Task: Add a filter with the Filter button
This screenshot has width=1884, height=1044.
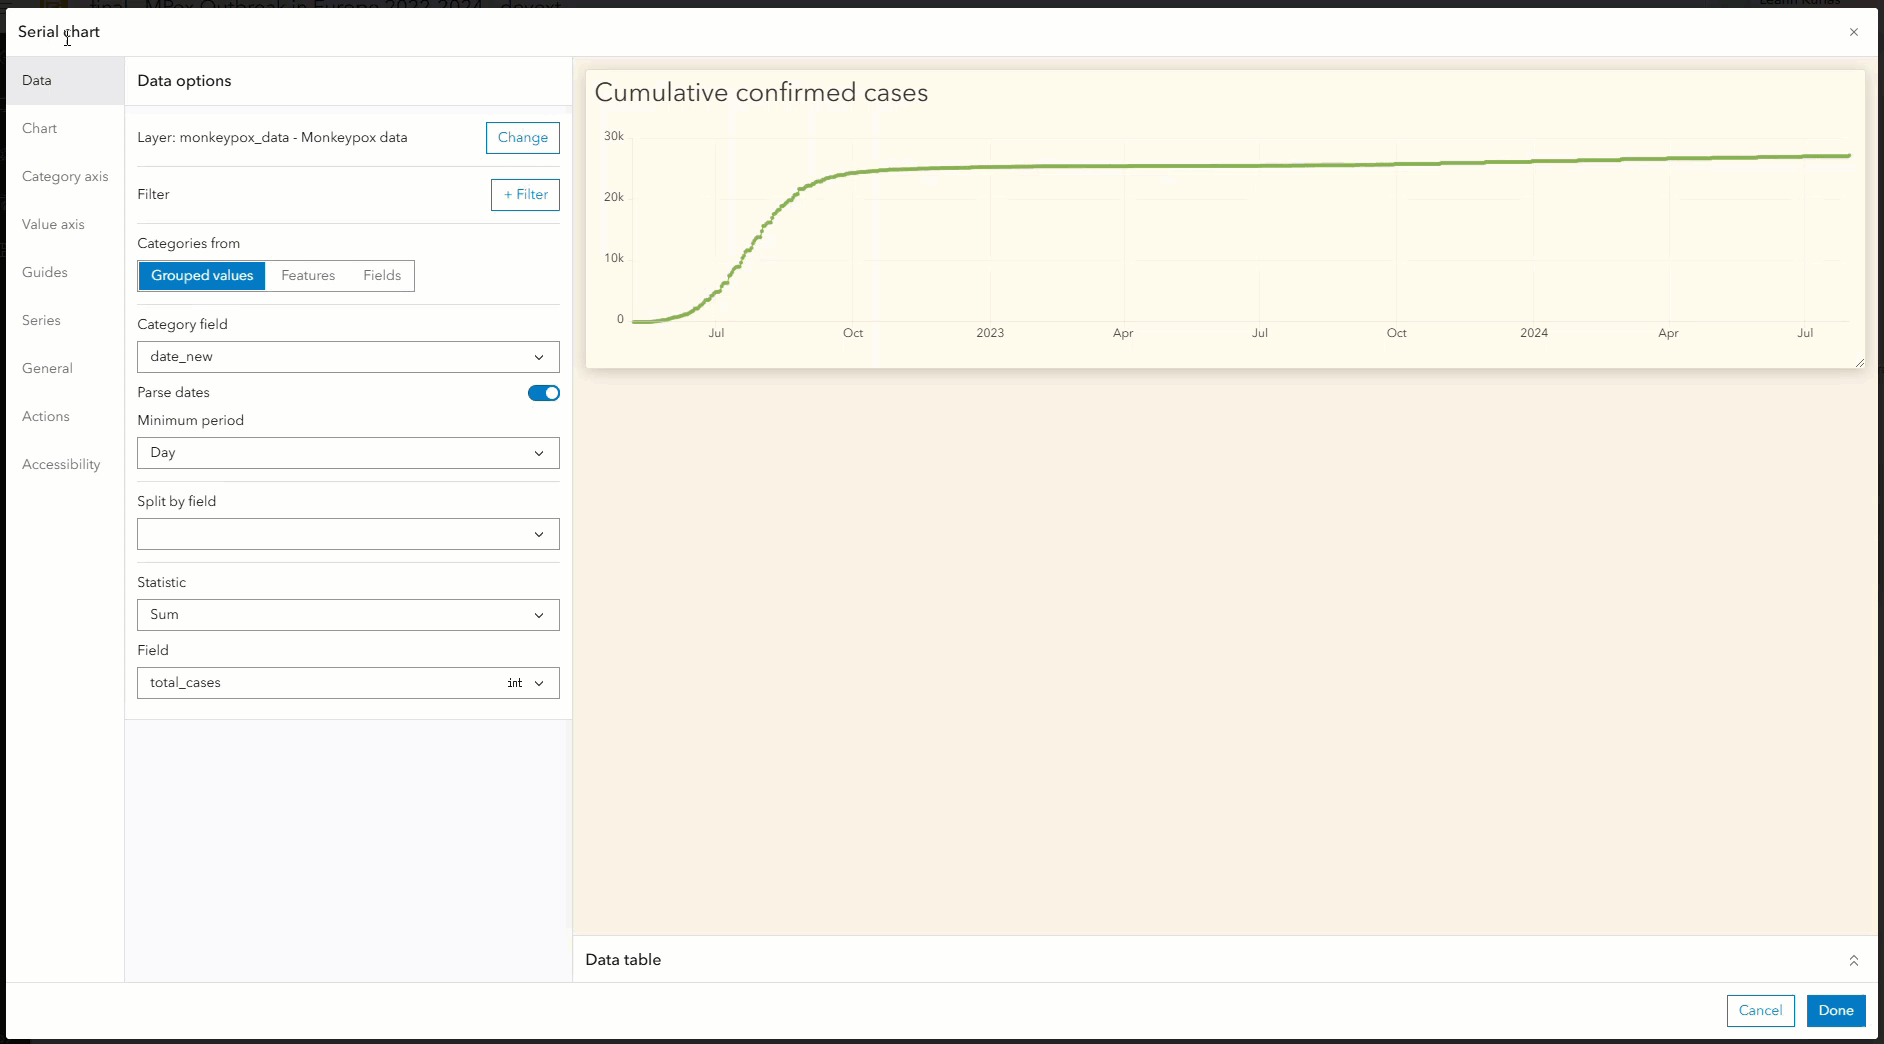Action: [x=524, y=194]
